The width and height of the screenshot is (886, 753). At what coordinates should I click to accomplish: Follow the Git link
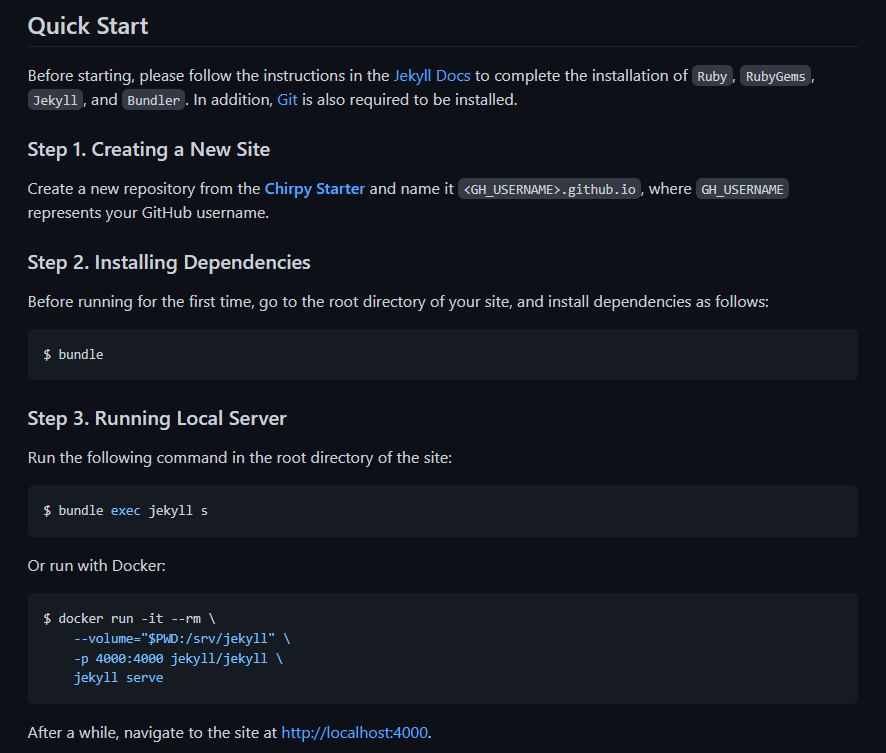pos(287,100)
